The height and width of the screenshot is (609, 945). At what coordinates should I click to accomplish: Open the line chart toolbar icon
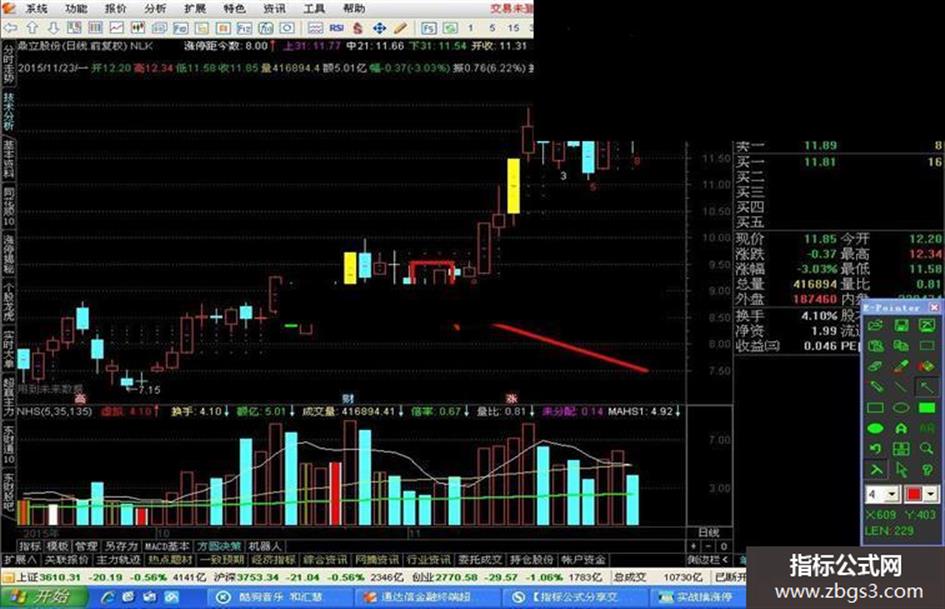[x=116, y=28]
